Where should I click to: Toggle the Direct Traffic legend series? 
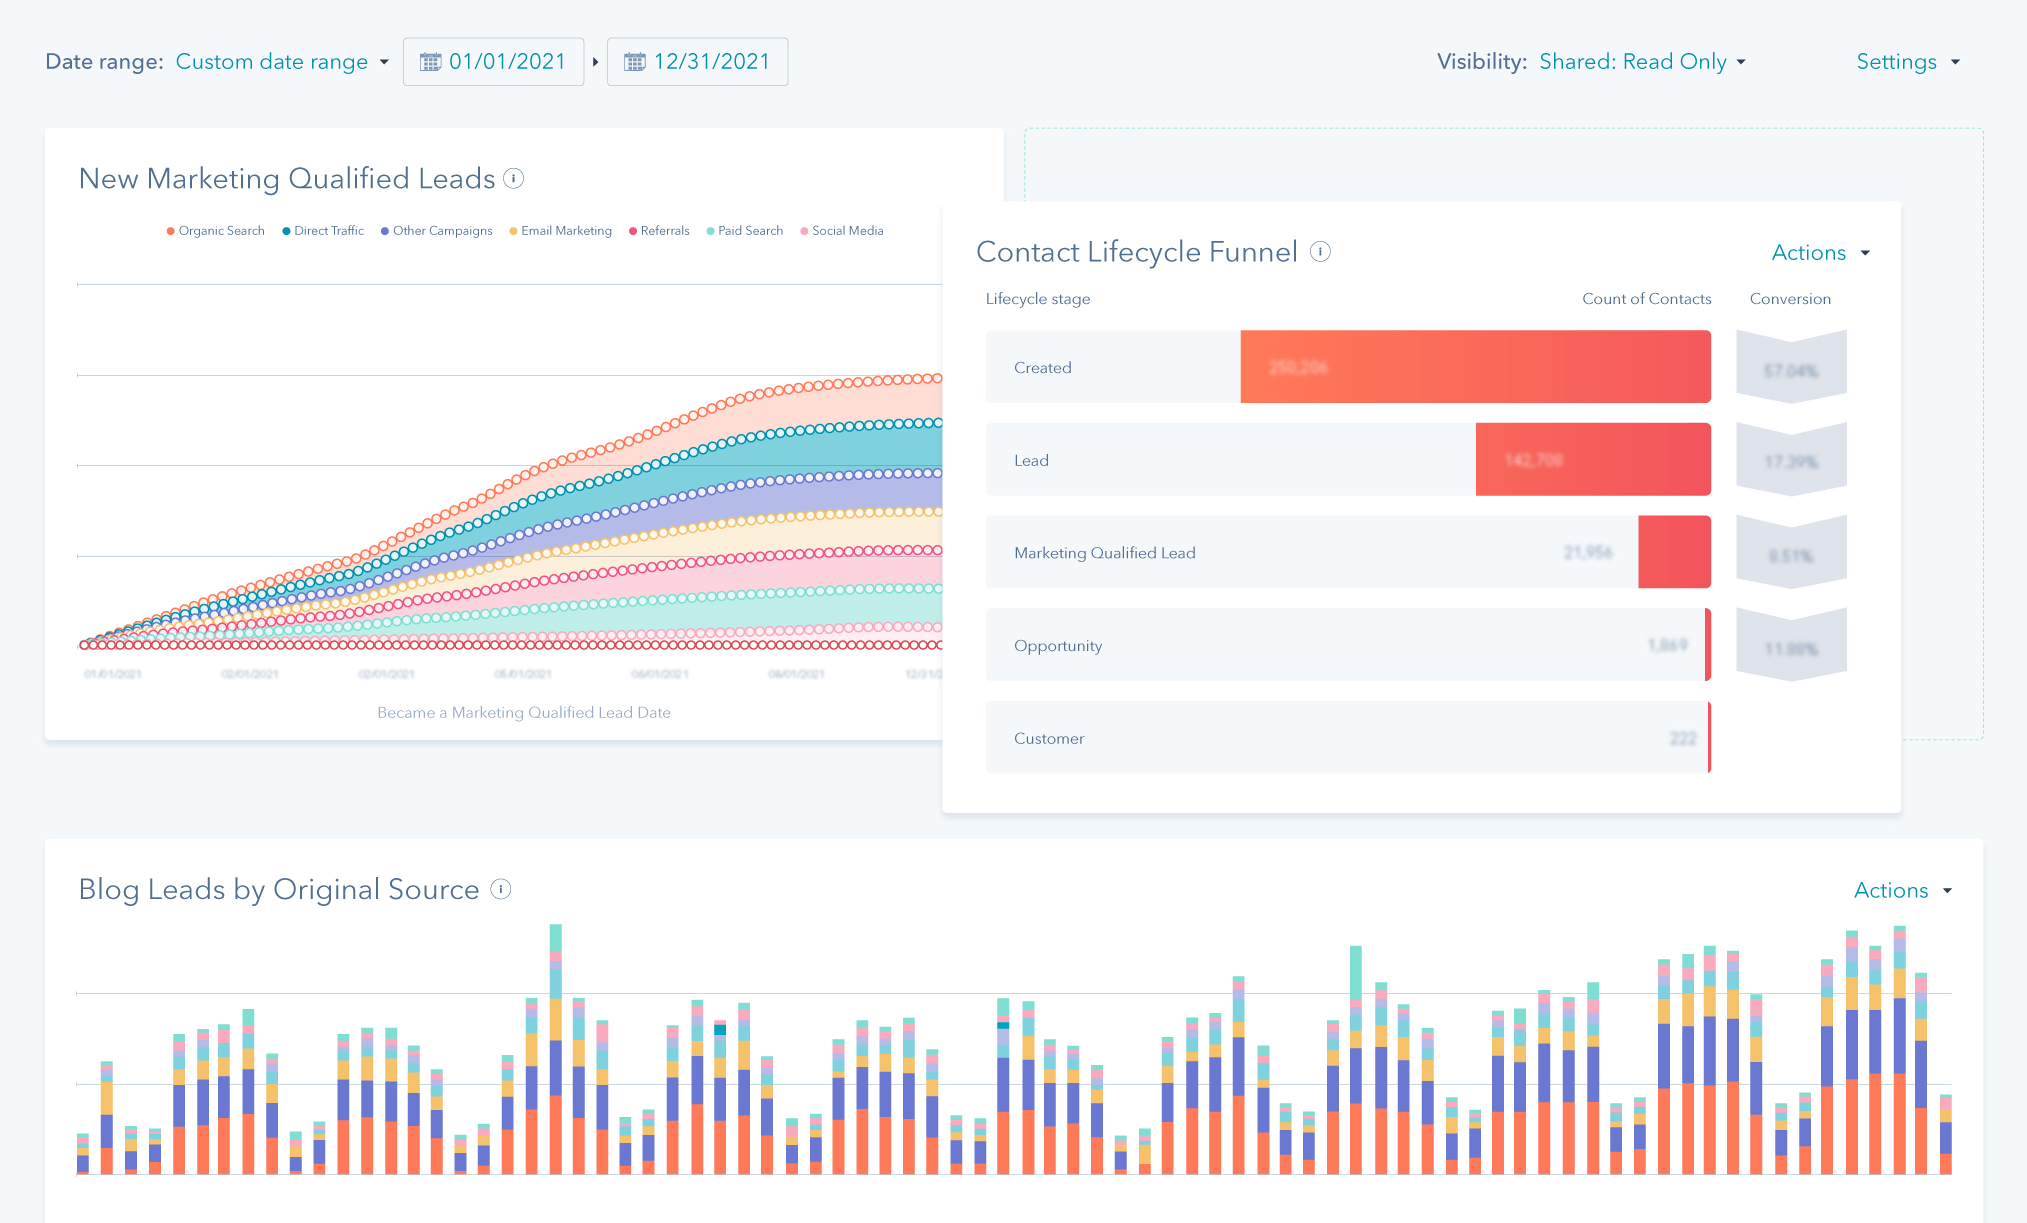point(322,231)
